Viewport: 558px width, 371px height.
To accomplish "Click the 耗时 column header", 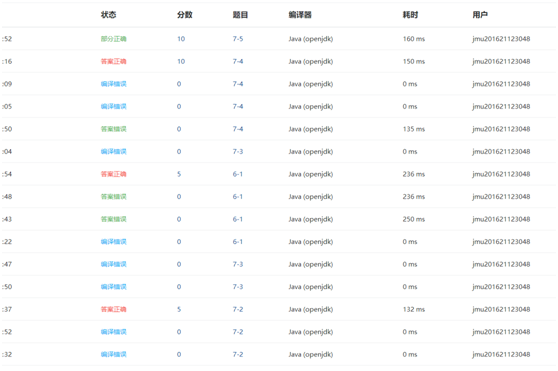I will (x=410, y=15).
